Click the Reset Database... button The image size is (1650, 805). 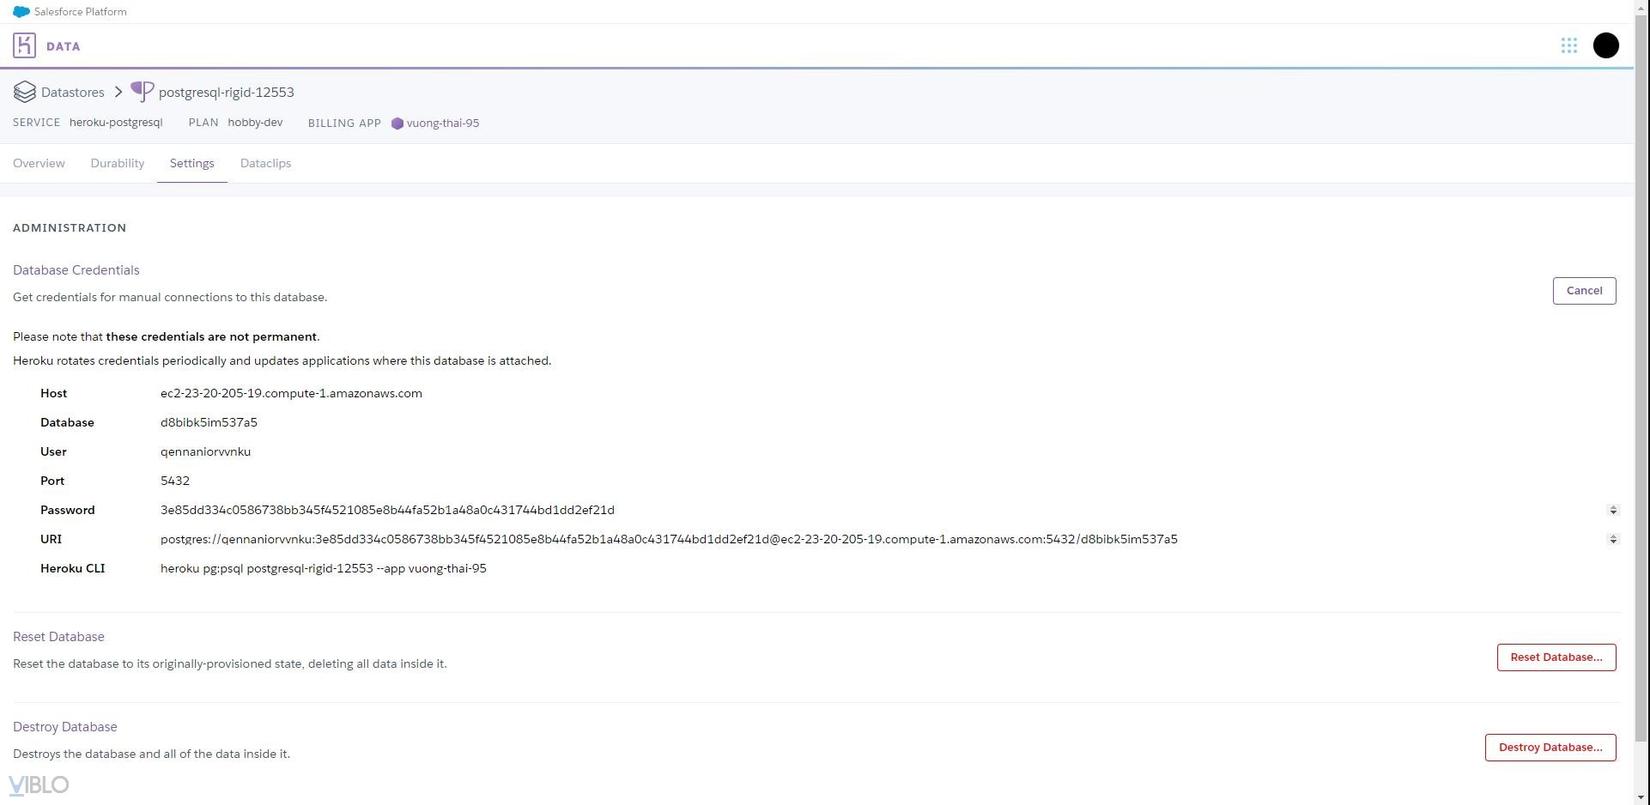click(x=1556, y=657)
